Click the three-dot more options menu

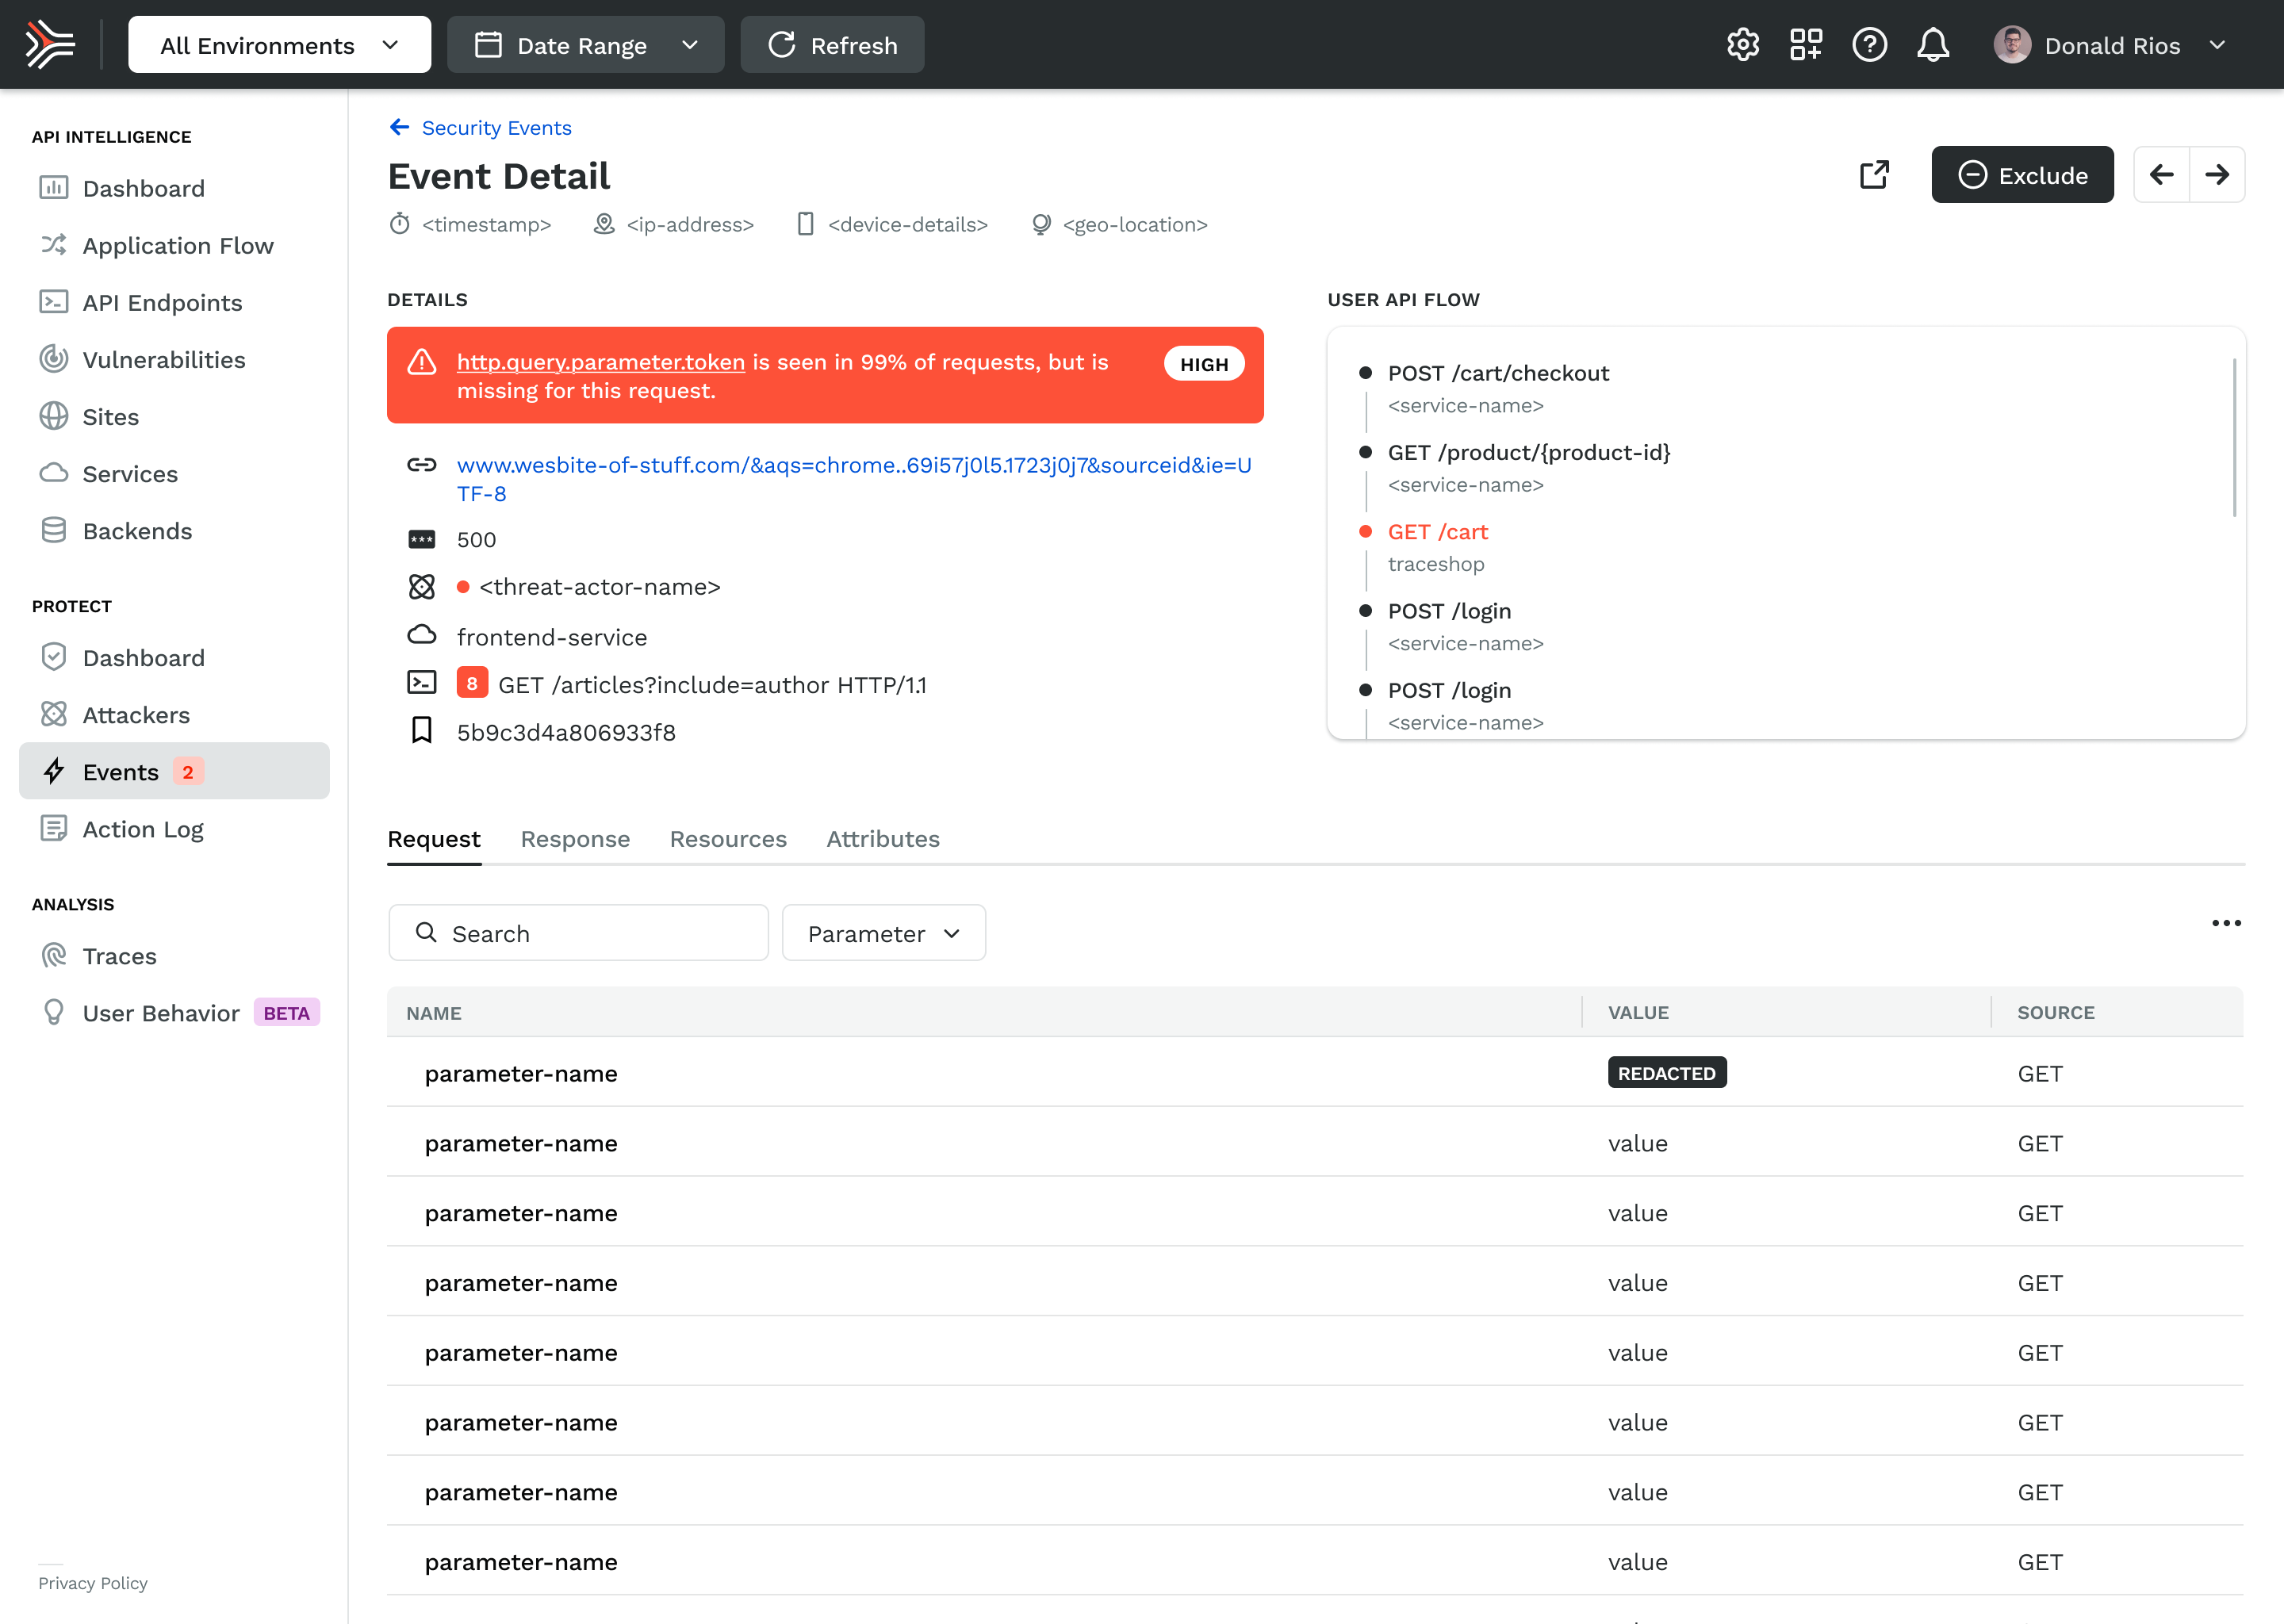click(x=2226, y=923)
